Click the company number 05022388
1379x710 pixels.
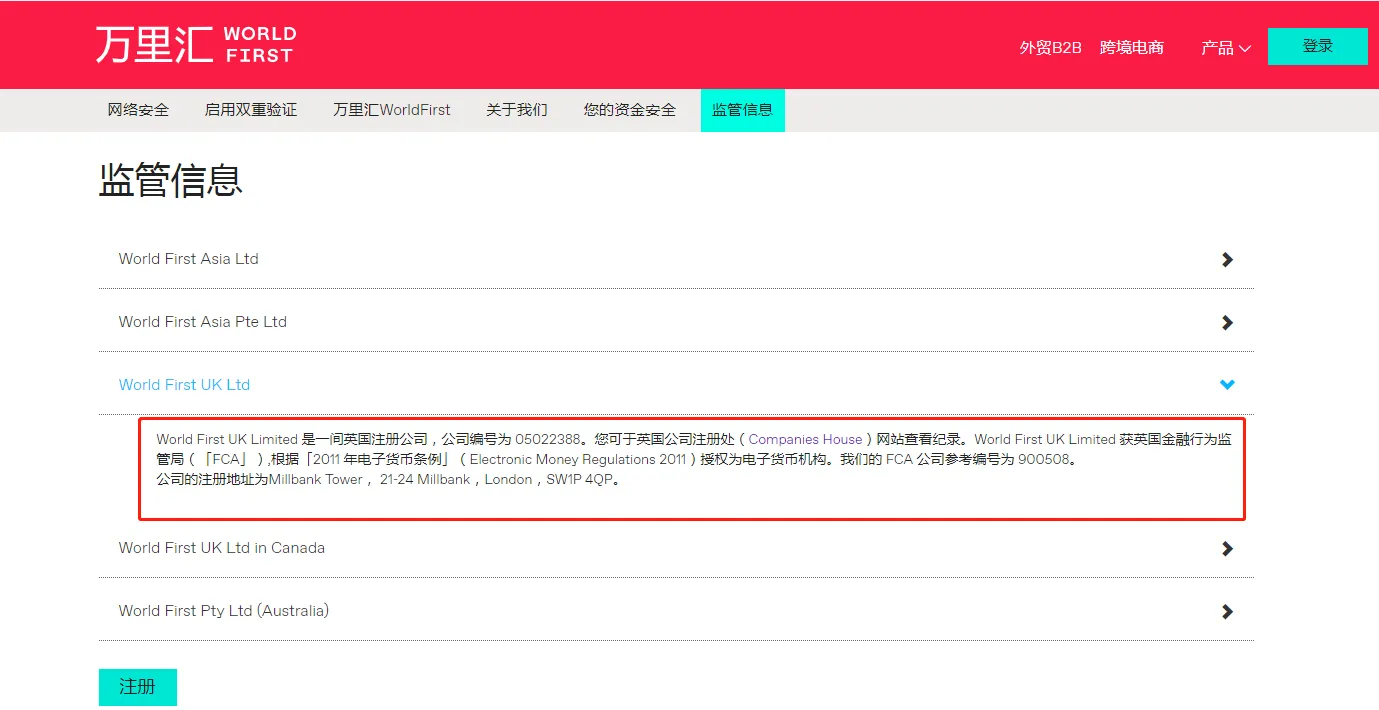[548, 439]
